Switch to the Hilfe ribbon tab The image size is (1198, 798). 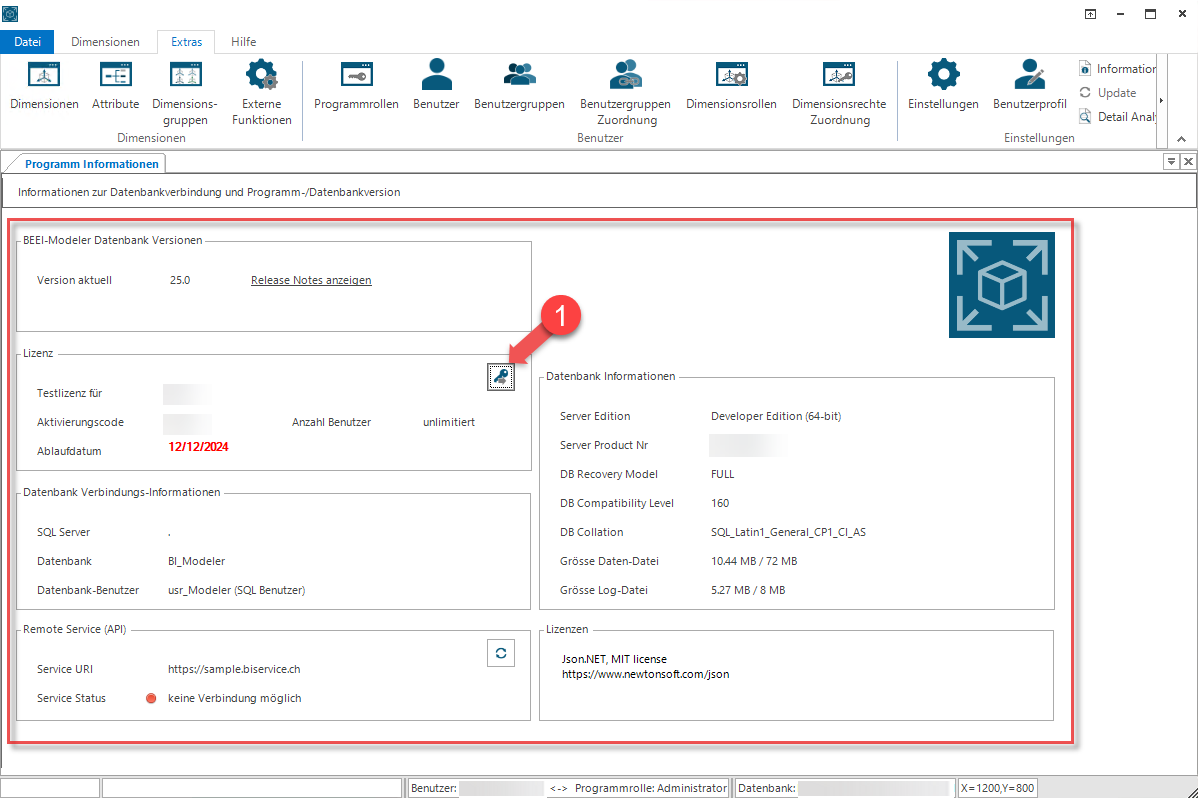[244, 42]
